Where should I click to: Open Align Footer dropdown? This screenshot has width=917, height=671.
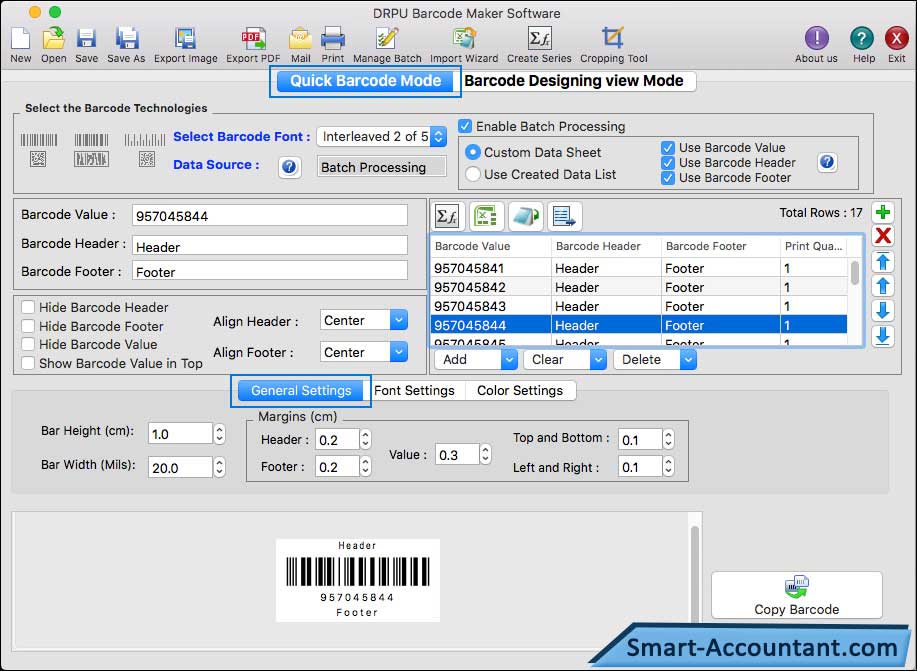(x=364, y=352)
